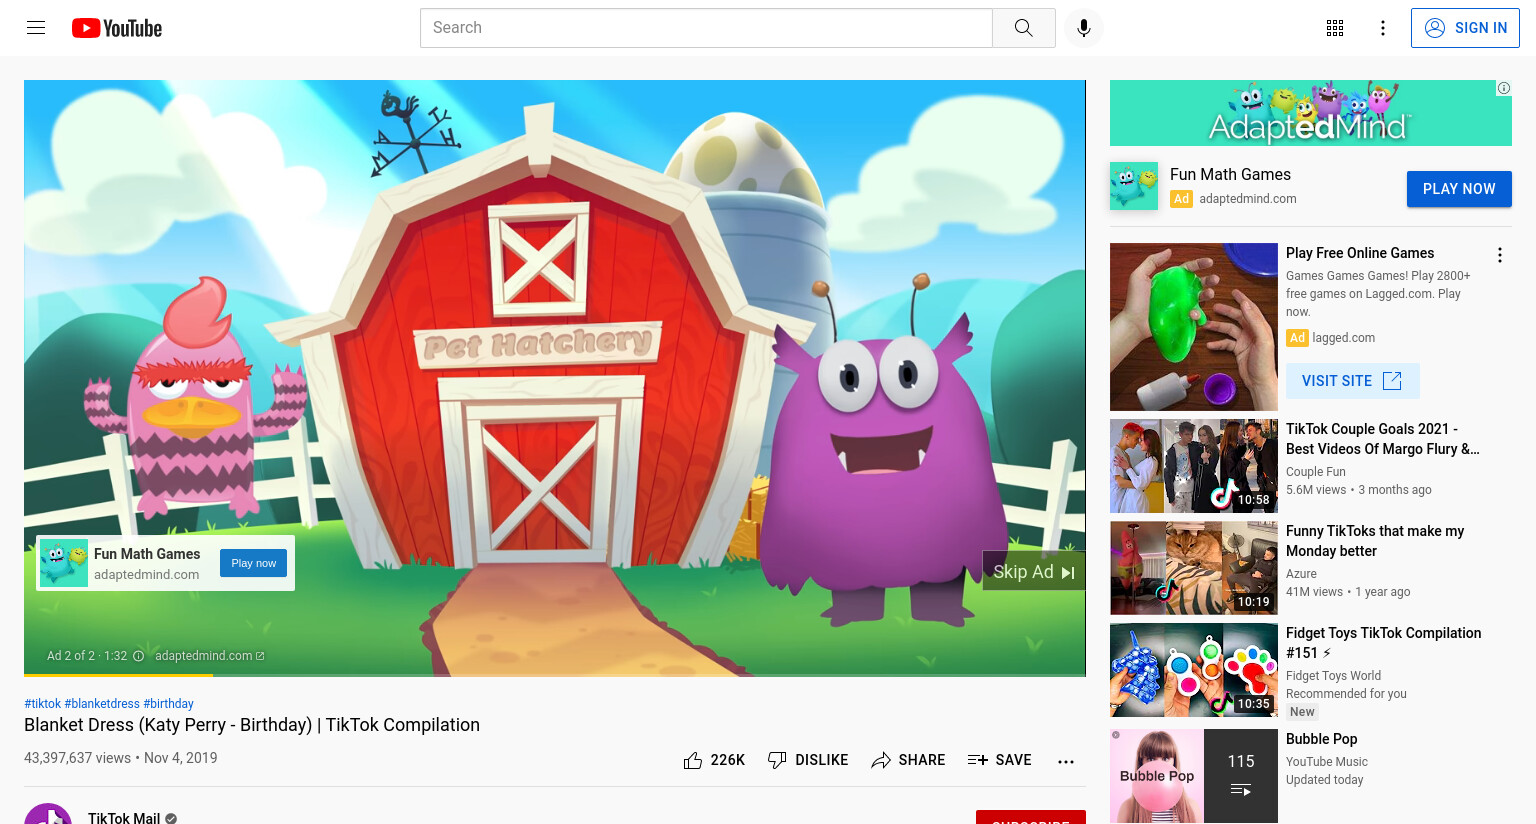Open the Azure channel name

pos(1301,574)
